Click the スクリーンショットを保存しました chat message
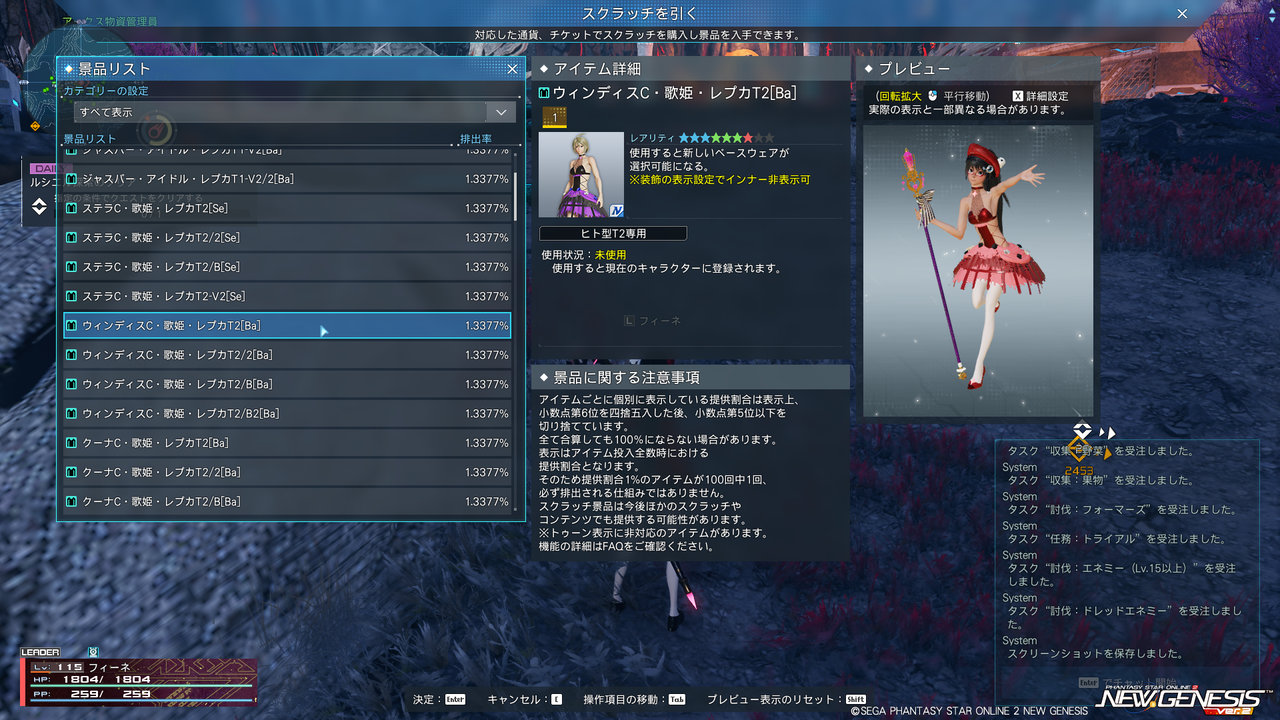Screen dimensions: 1280x720 tap(1096, 653)
